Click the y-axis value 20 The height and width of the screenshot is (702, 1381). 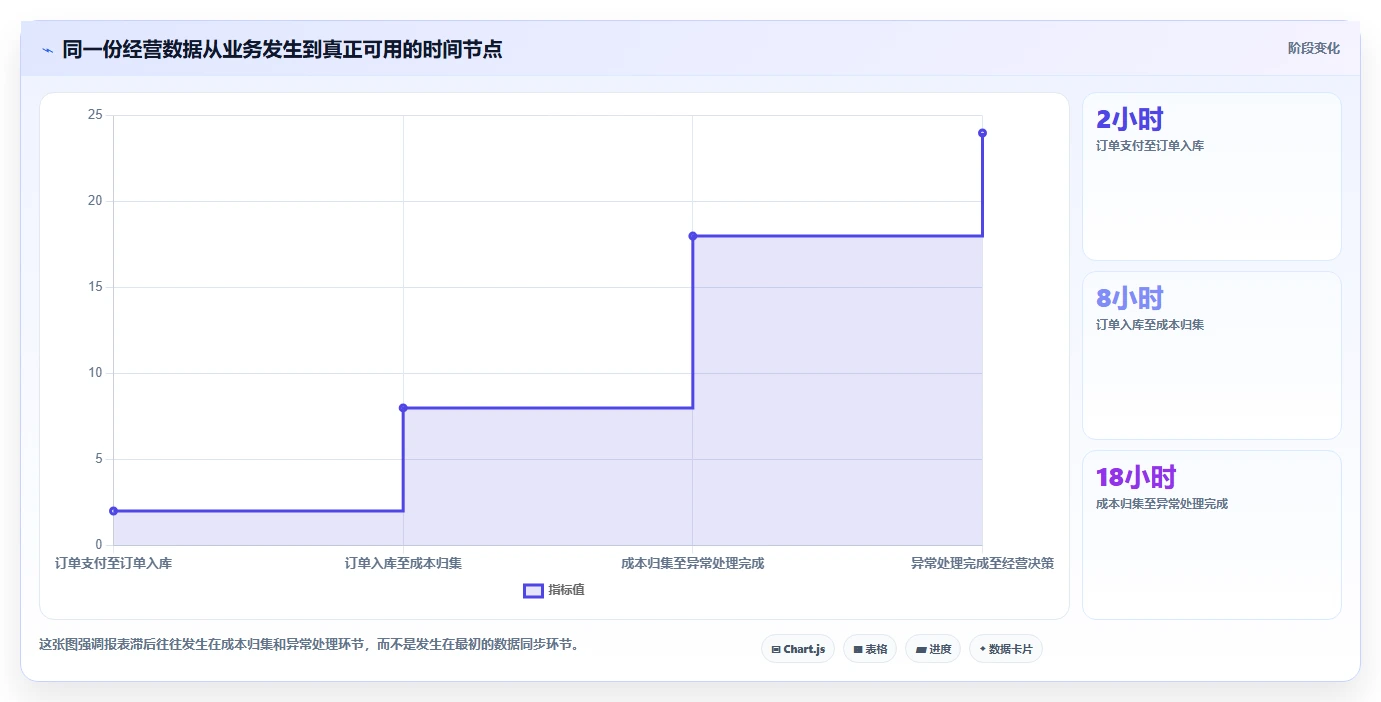[95, 201]
